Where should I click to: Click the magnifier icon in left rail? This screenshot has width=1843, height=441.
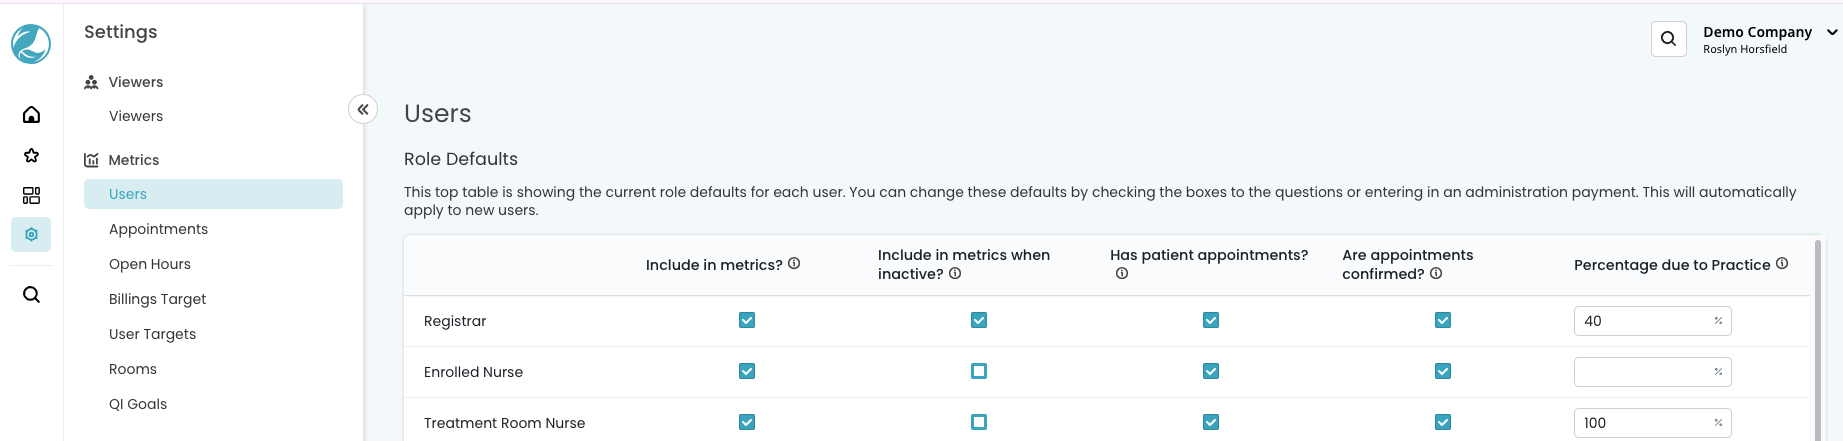pyautogui.click(x=31, y=294)
